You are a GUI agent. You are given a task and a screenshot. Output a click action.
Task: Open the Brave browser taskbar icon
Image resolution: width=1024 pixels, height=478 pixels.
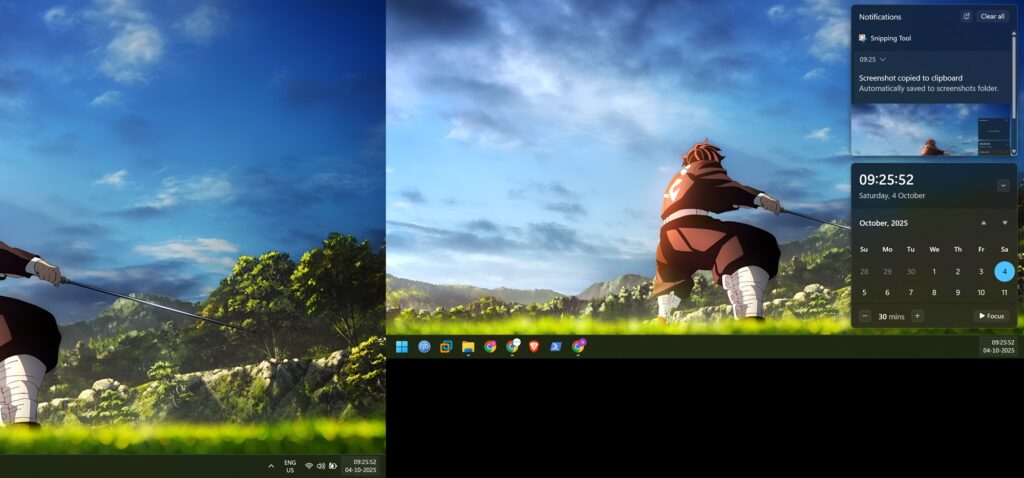[x=534, y=347]
